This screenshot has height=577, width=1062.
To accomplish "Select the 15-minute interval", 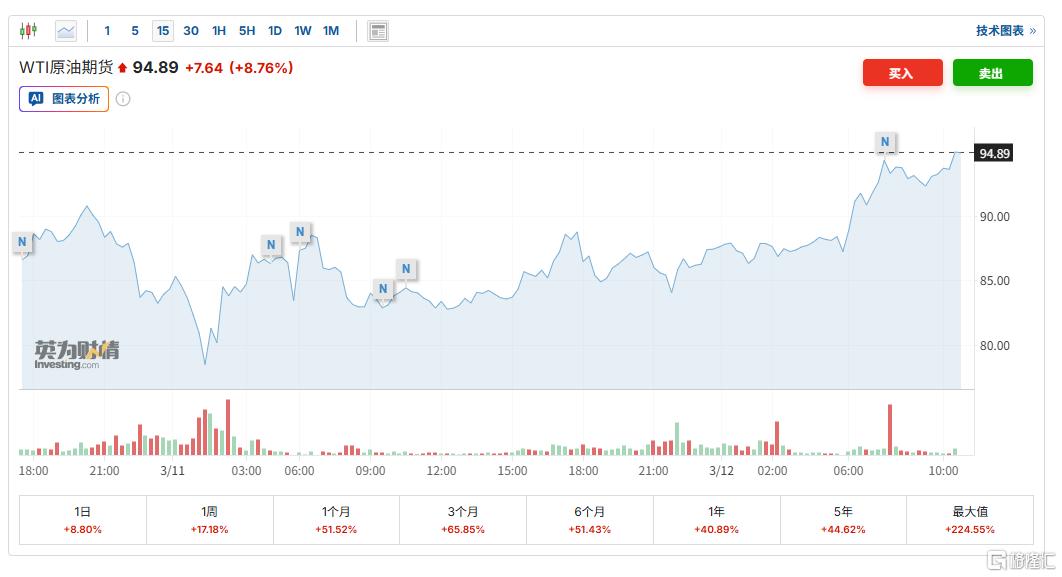I will click(x=162, y=31).
